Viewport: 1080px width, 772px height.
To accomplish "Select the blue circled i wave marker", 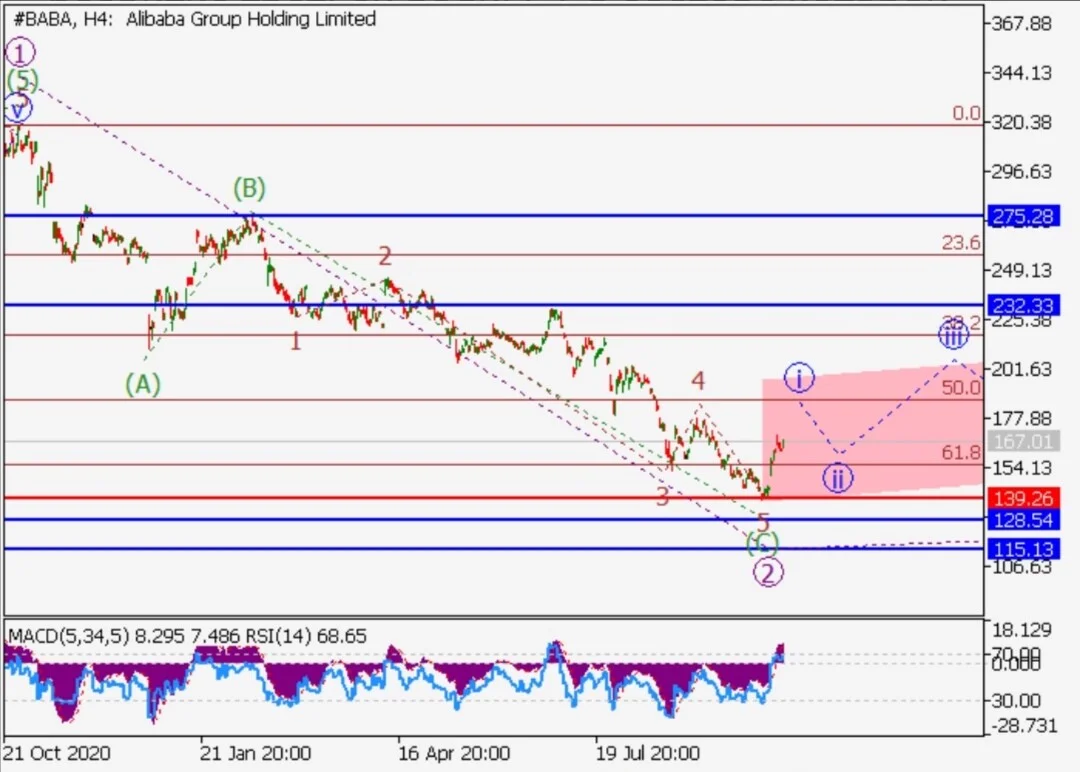I will pyautogui.click(x=799, y=377).
